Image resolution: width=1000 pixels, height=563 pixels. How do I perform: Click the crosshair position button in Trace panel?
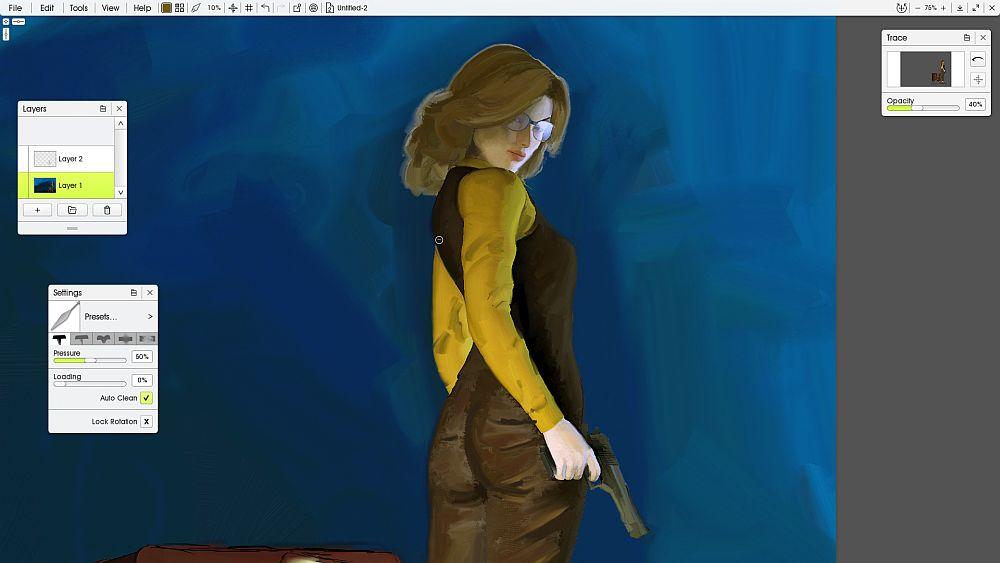[x=978, y=79]
